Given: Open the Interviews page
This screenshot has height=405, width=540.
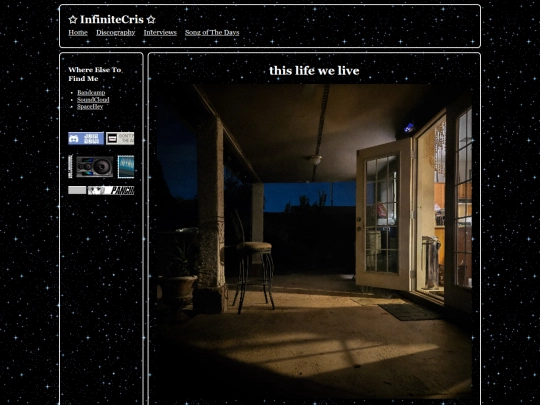Looking at the screenshot, I should pyautogui.click(x=160, y=32).
